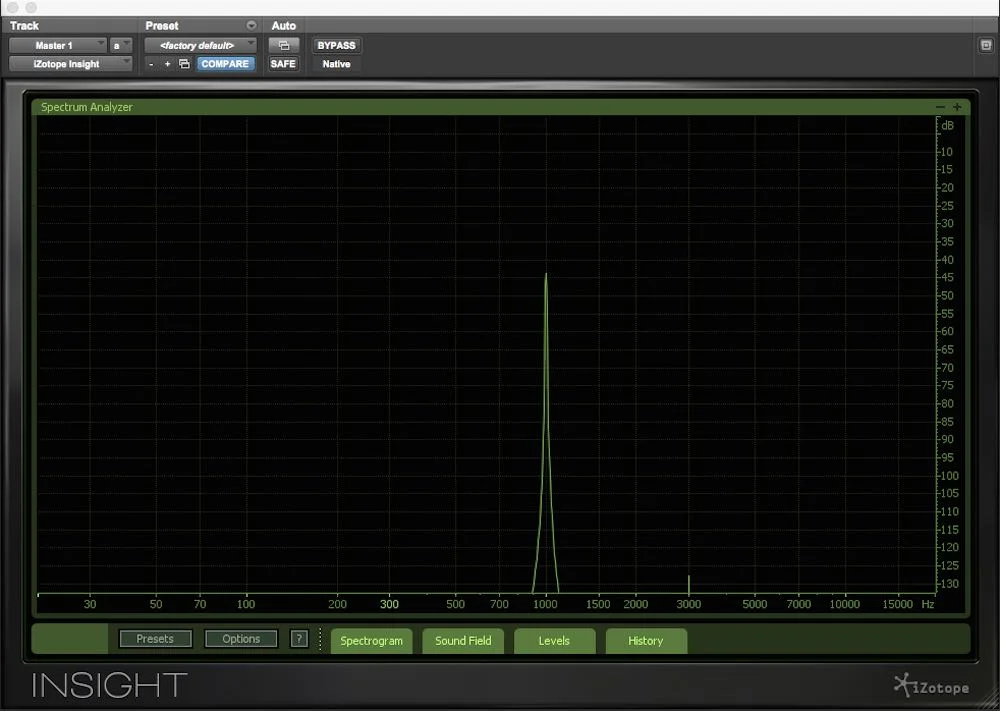Click the INSIGHT product name
Viewport: 1000px width, 711px height.
pos(109,685)
